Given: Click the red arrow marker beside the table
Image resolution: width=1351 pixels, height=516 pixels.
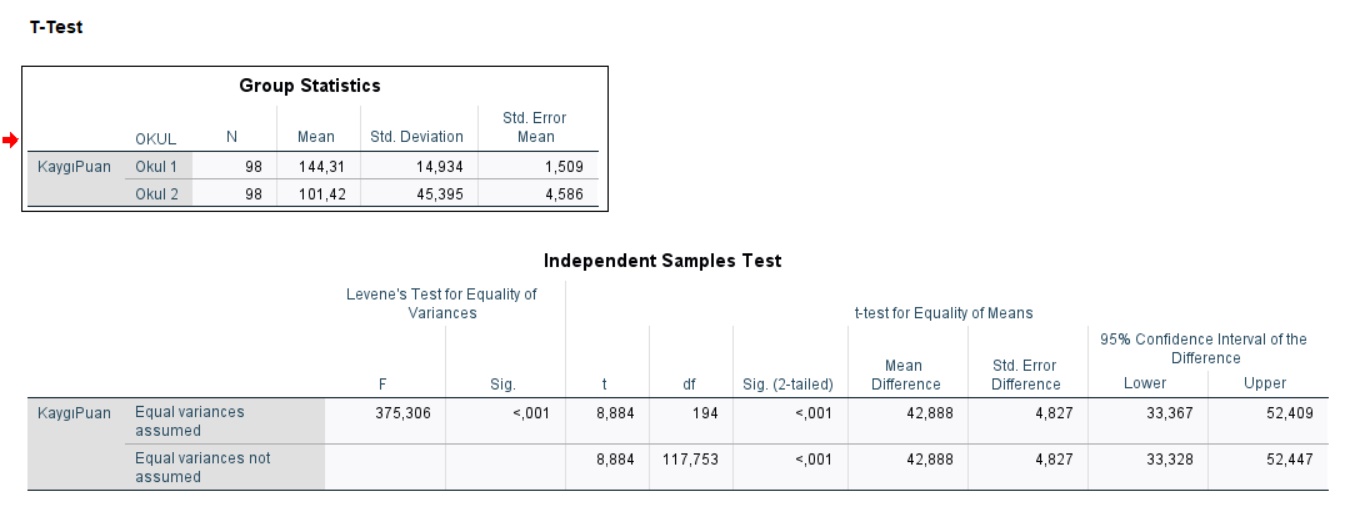Looking at the screenshot, I should [10, 141].
